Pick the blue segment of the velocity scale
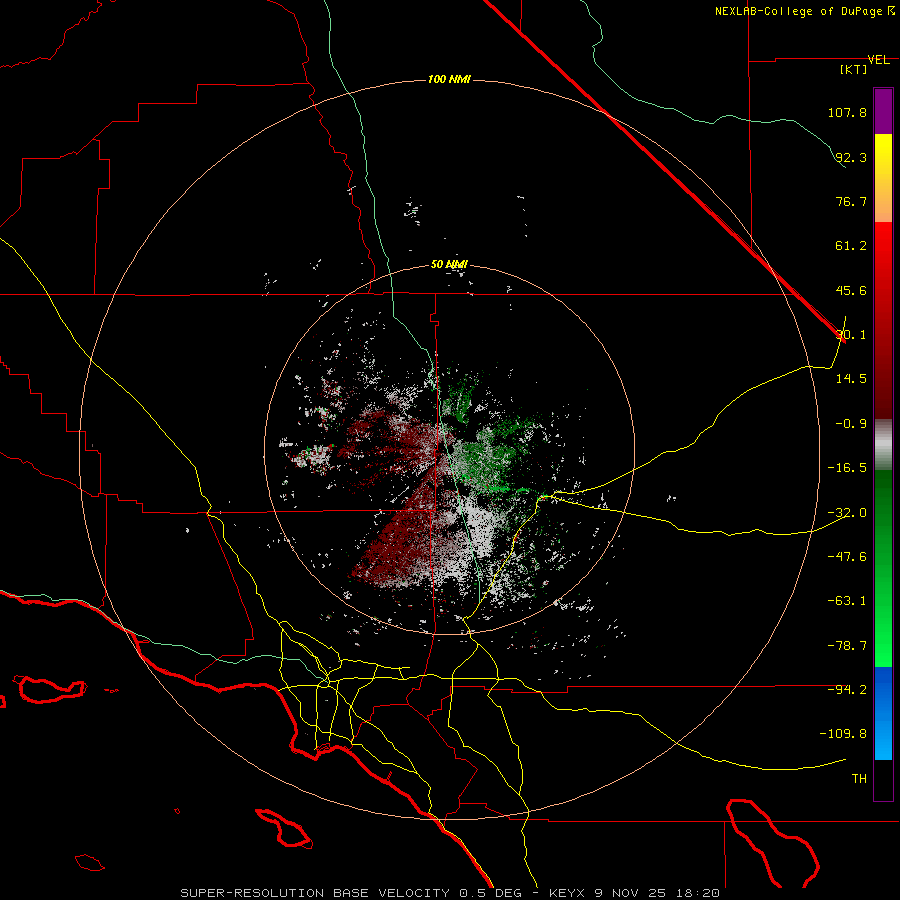The width and height of the screenshot is (900, 900). [x=883, y=713]
